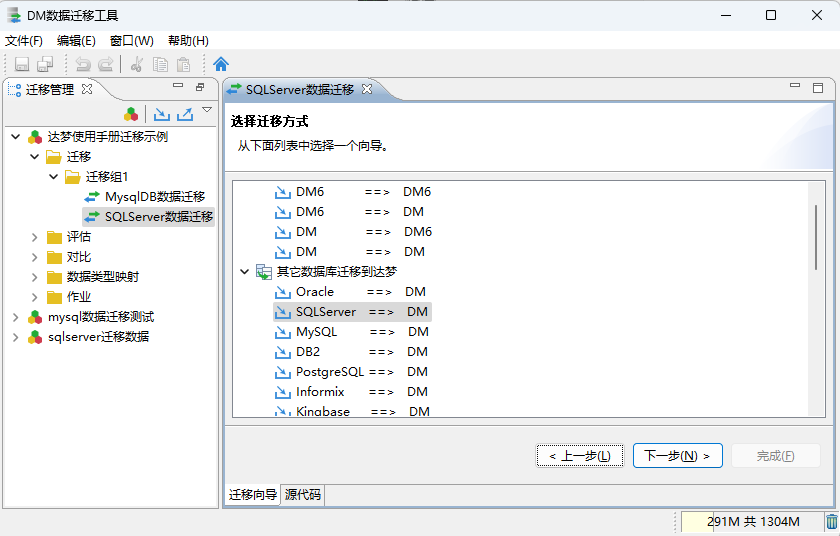Choose MySQL ==> DM migration wizard
Image resolution: width=840 pixels, height=536 pixels.
352,332
